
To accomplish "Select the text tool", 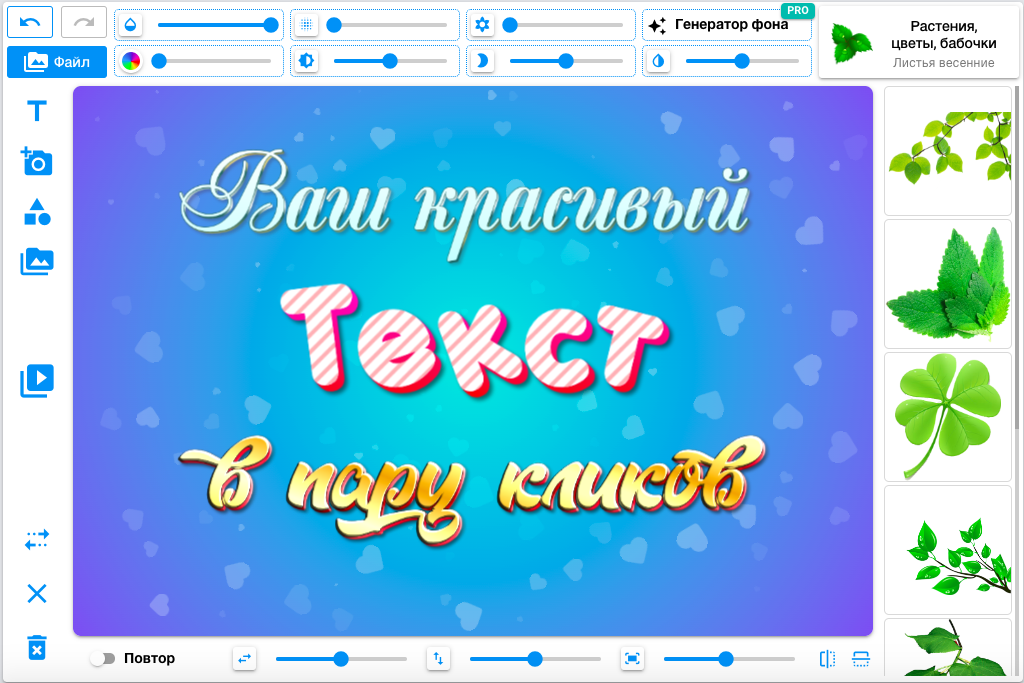I will pyautogui.click(x=36, y=111).
